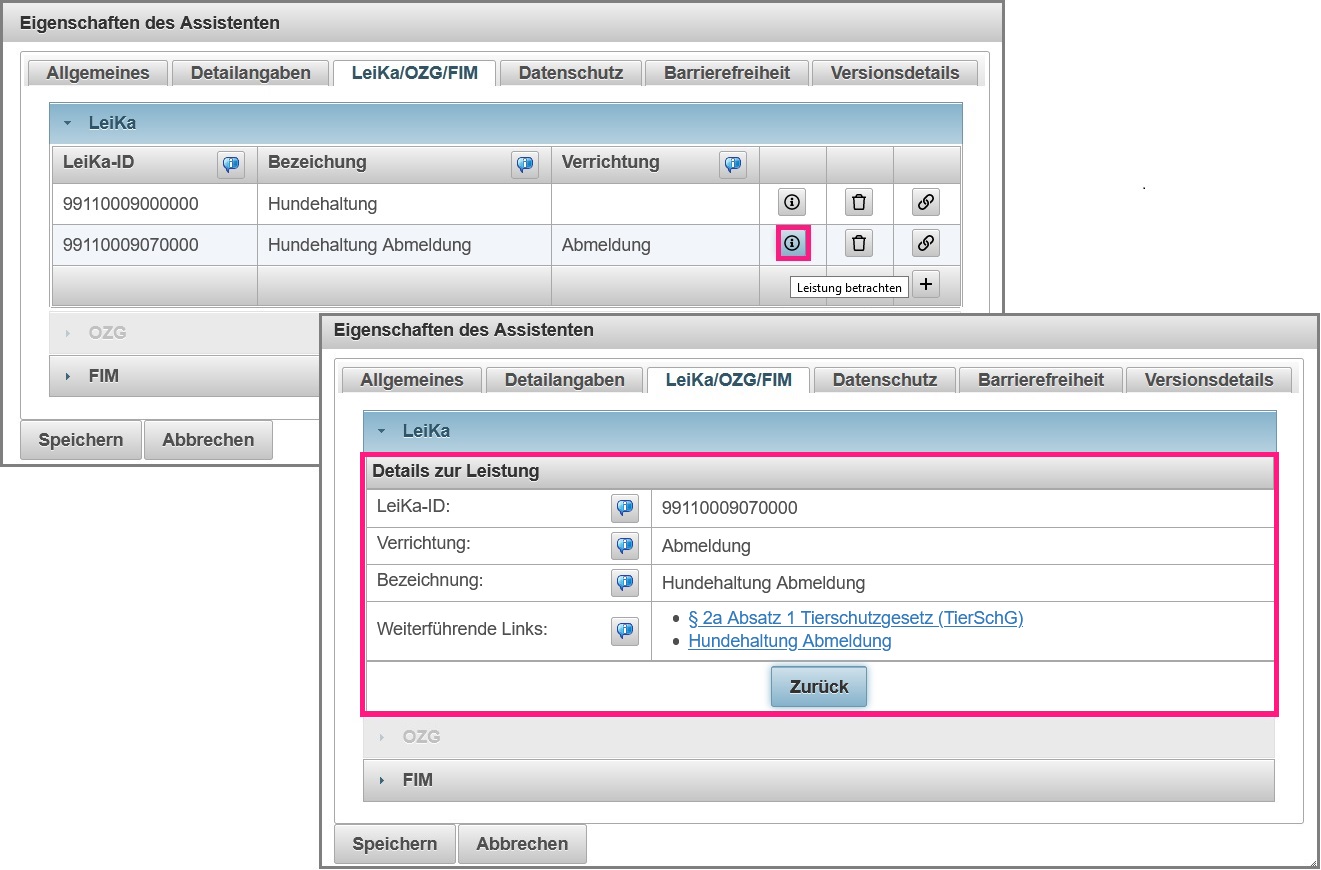Open link icon for Hundehaltung row 99110009000000
1321x870 pixels.
coord(926,203)
